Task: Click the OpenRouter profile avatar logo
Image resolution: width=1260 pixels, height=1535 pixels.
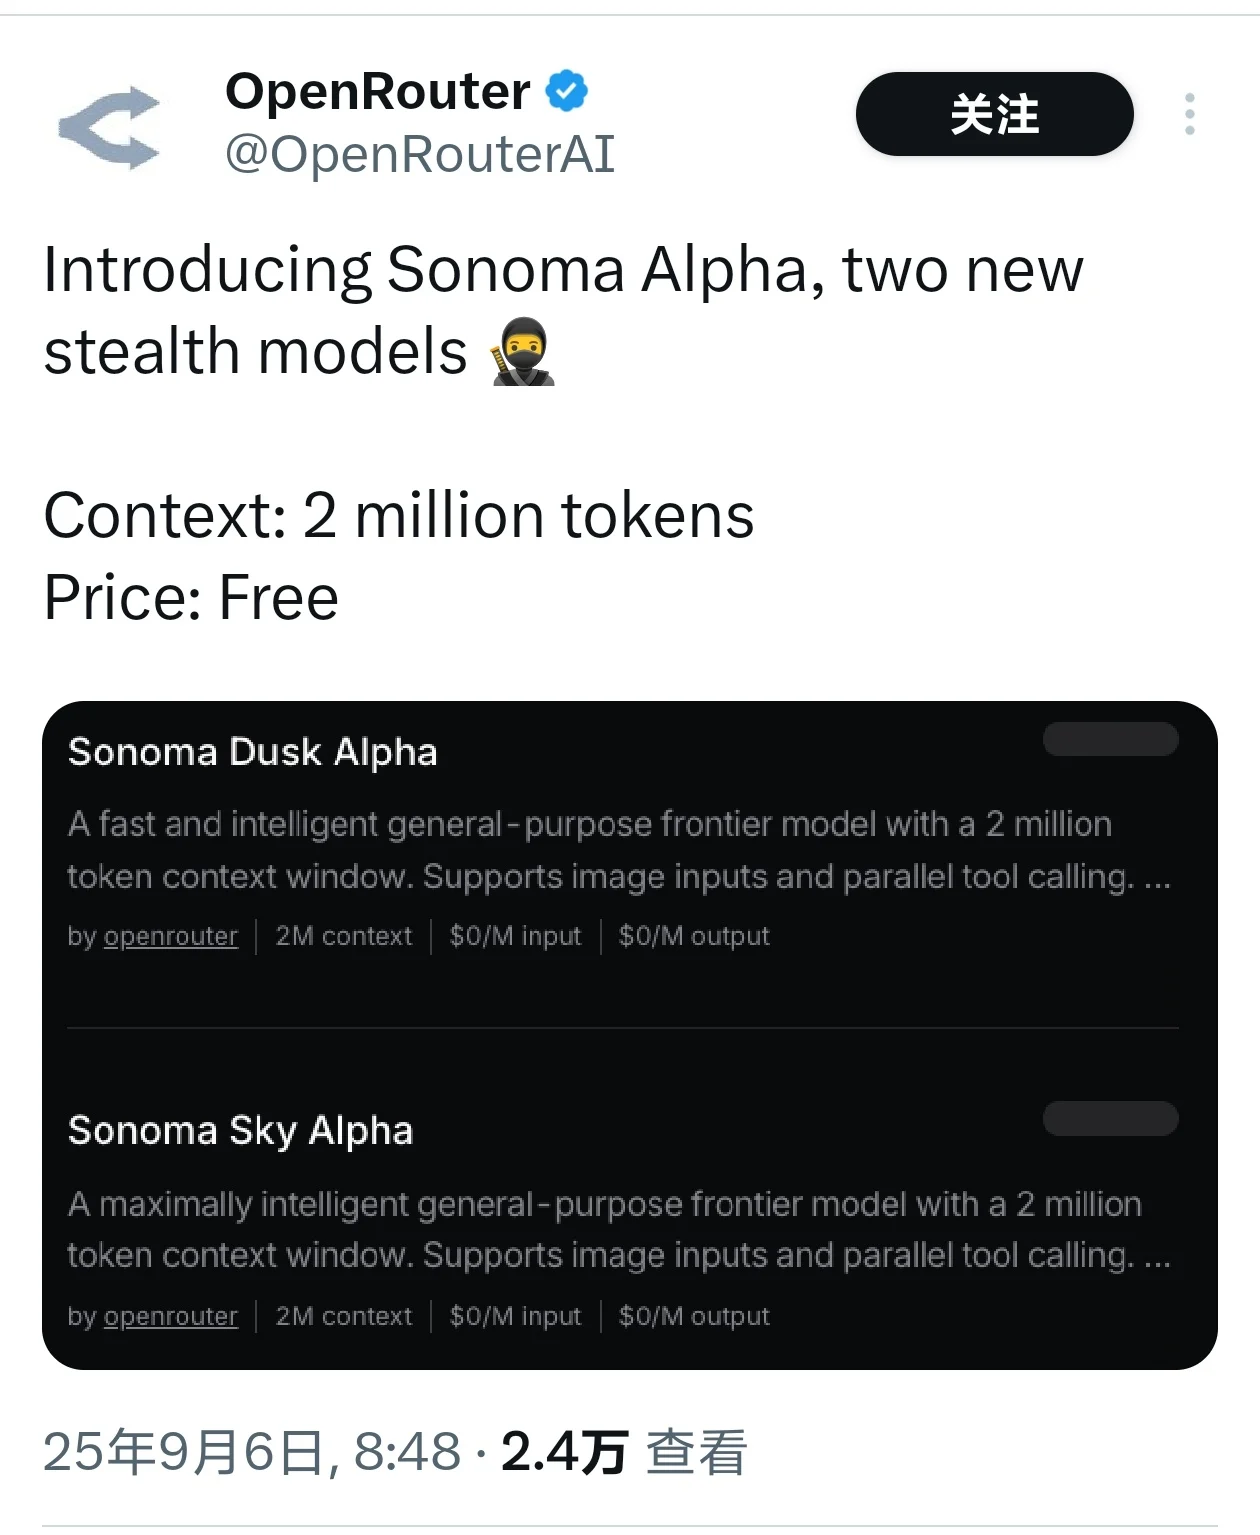Action: click(110, 127)
